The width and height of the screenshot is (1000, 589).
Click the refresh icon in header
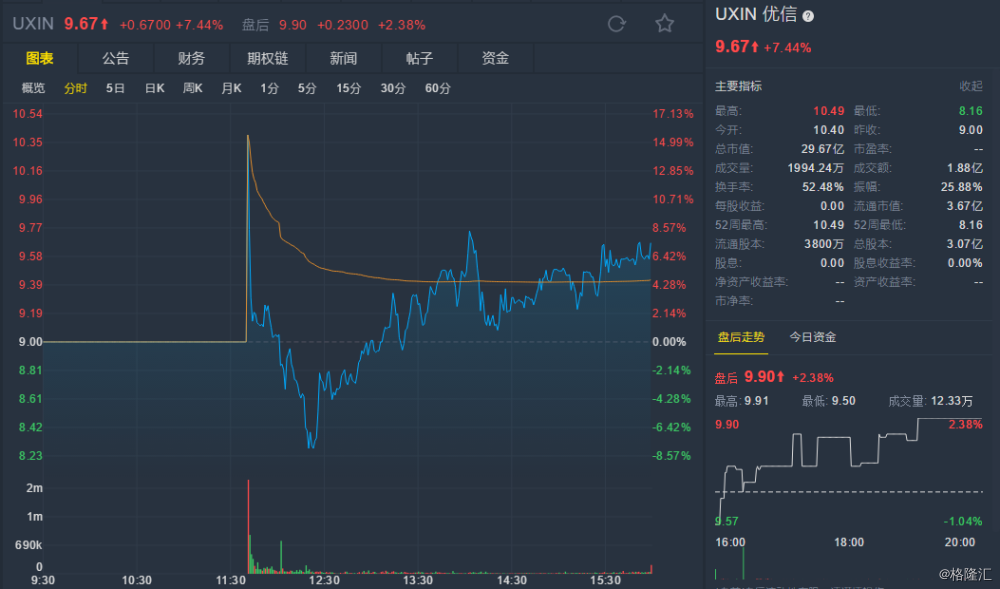pos(617,24)
